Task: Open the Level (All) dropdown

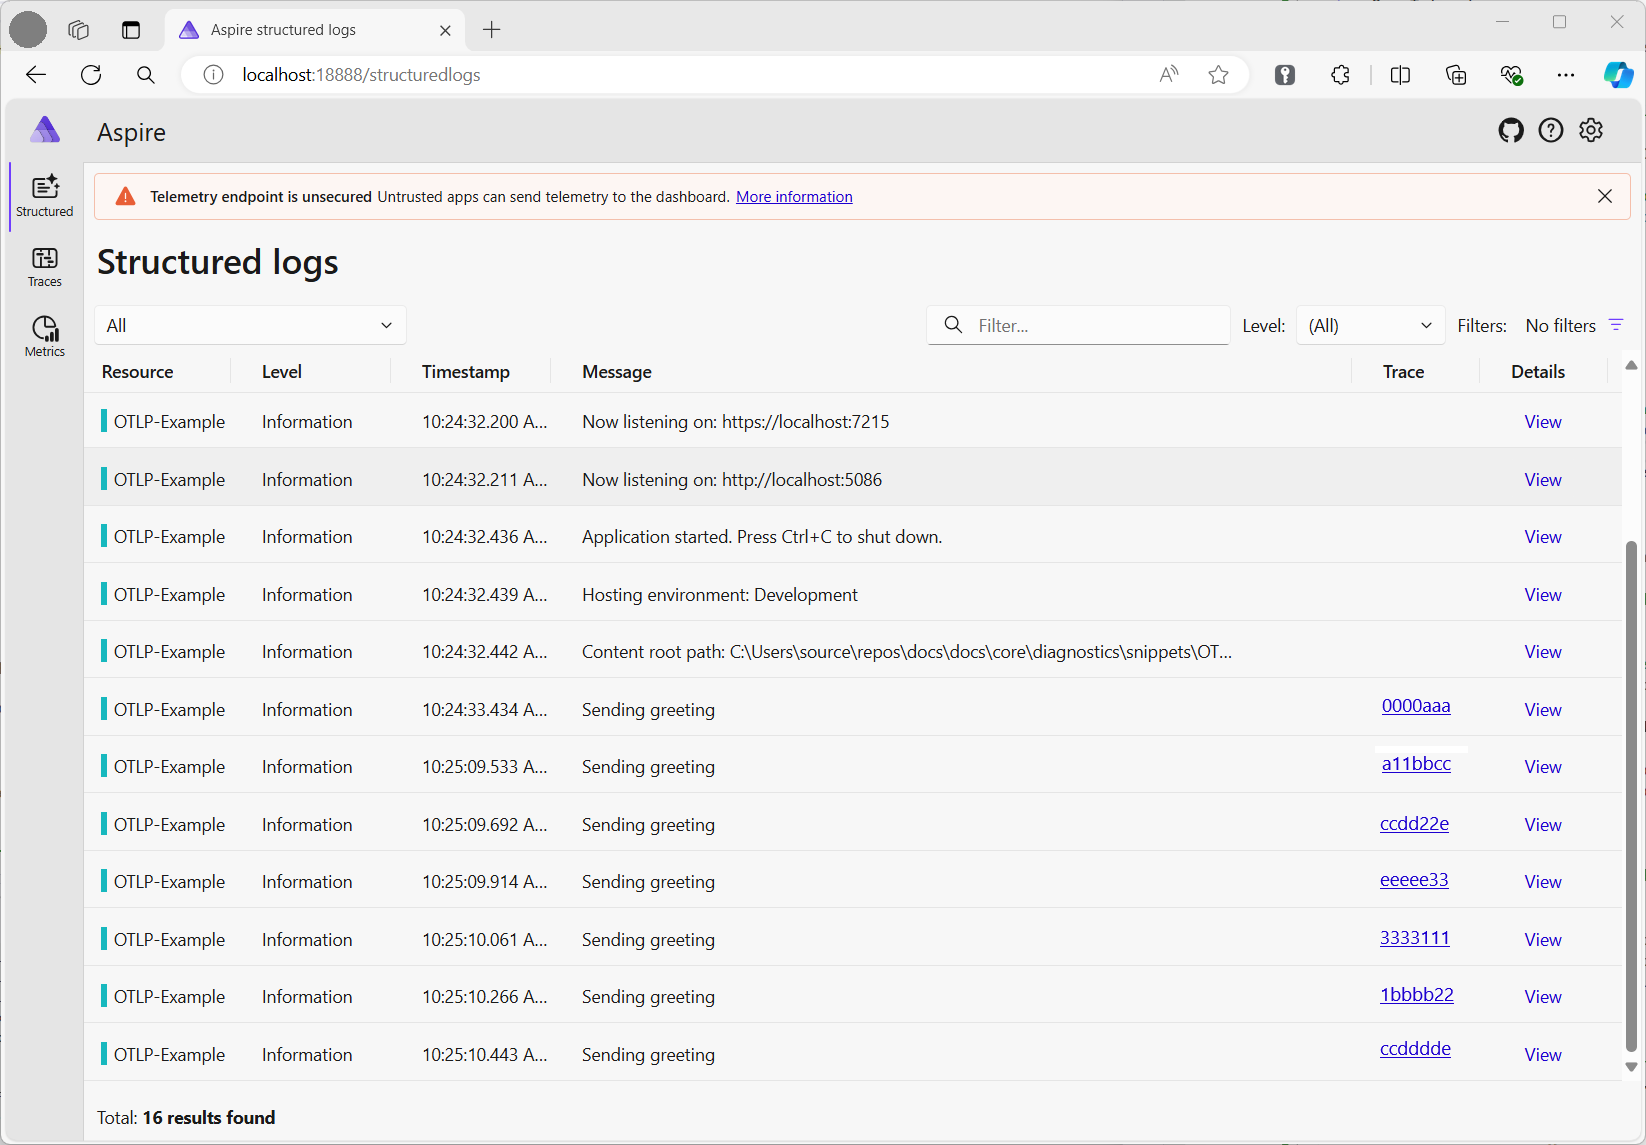Action: 1369,326
